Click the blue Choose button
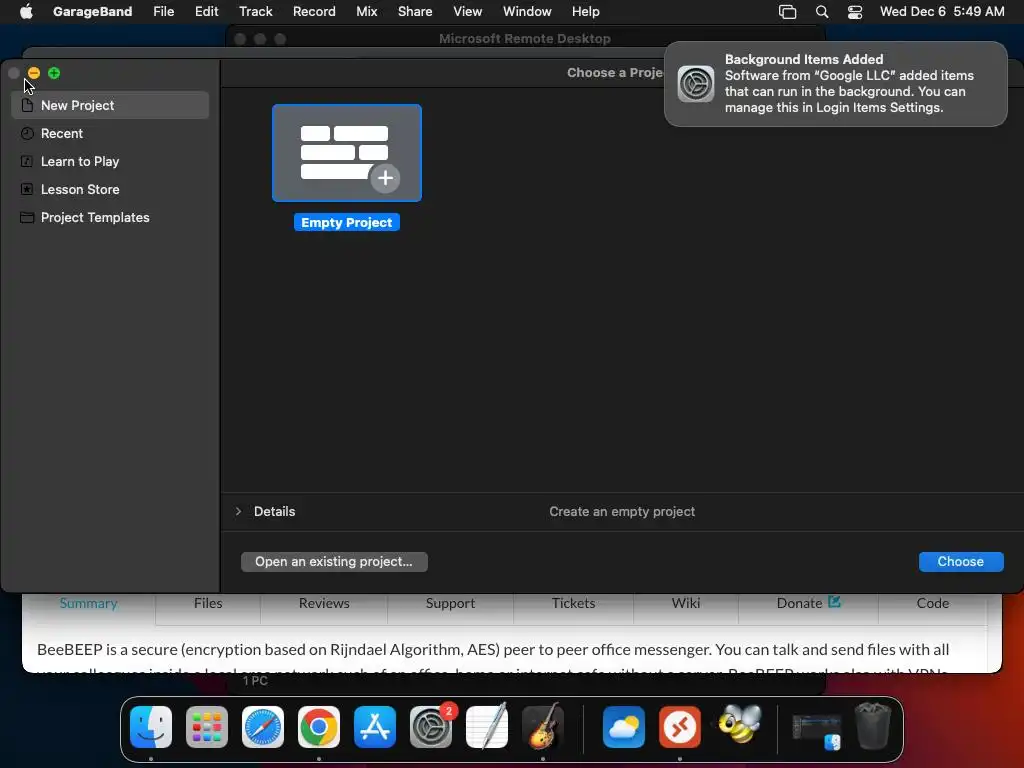The image size is (1024, 768). [x=961, y=562]
